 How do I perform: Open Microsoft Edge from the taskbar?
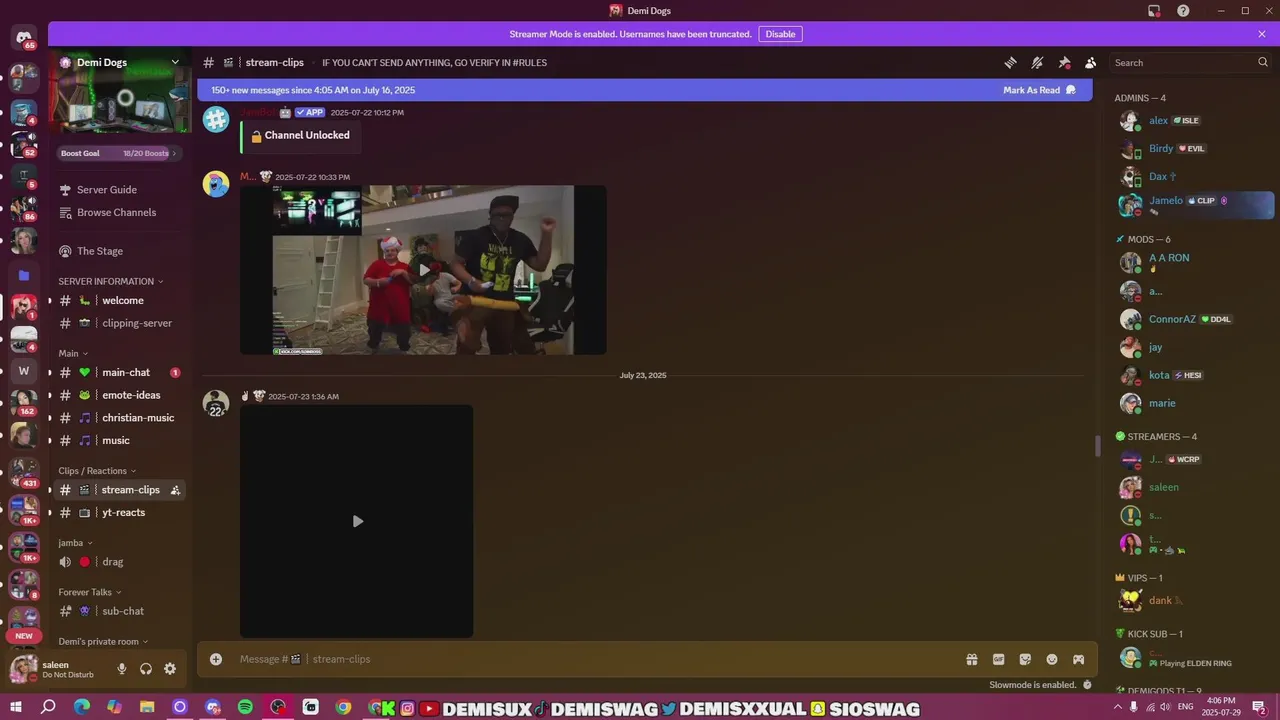pos(81,707)
